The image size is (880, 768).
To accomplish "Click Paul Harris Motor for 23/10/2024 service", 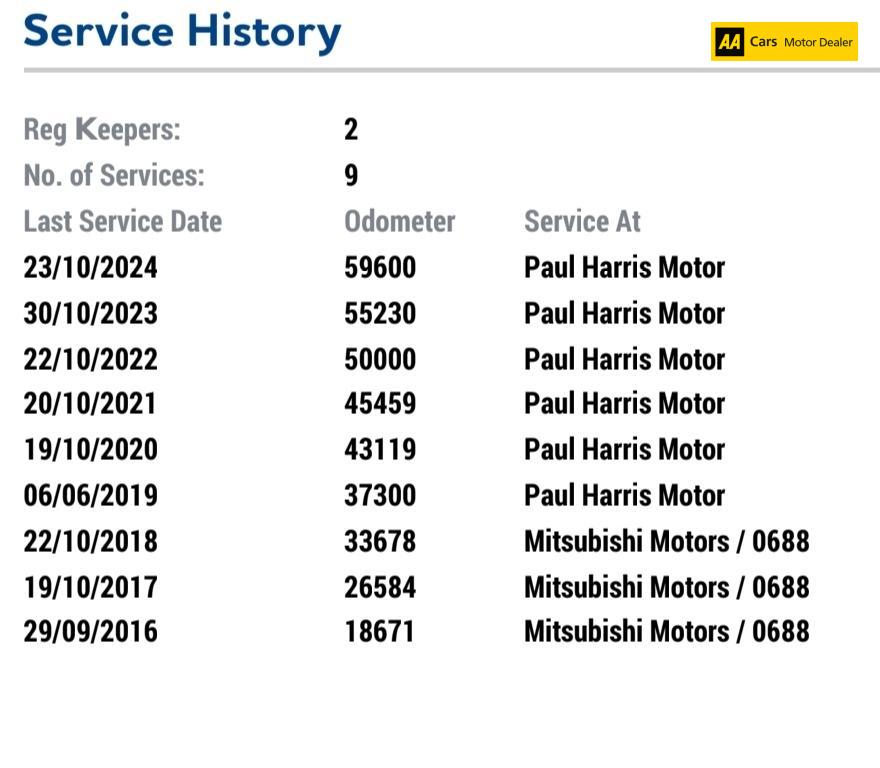I will (624, 267).
